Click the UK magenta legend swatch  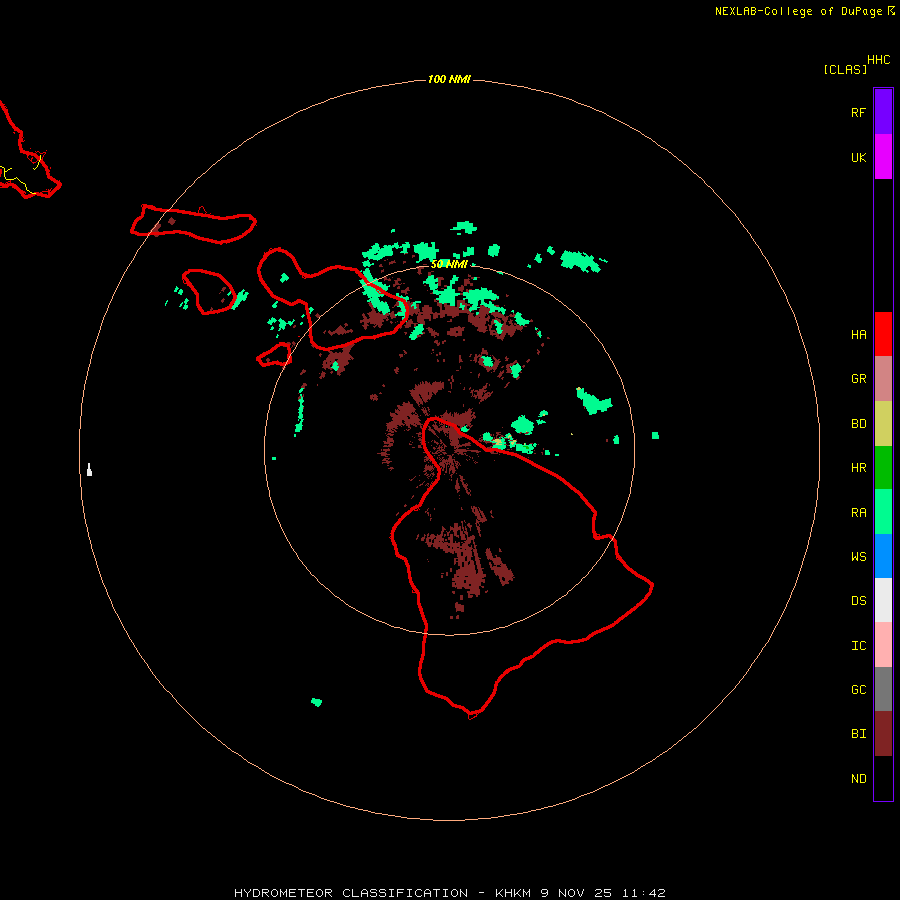(883, 156)
